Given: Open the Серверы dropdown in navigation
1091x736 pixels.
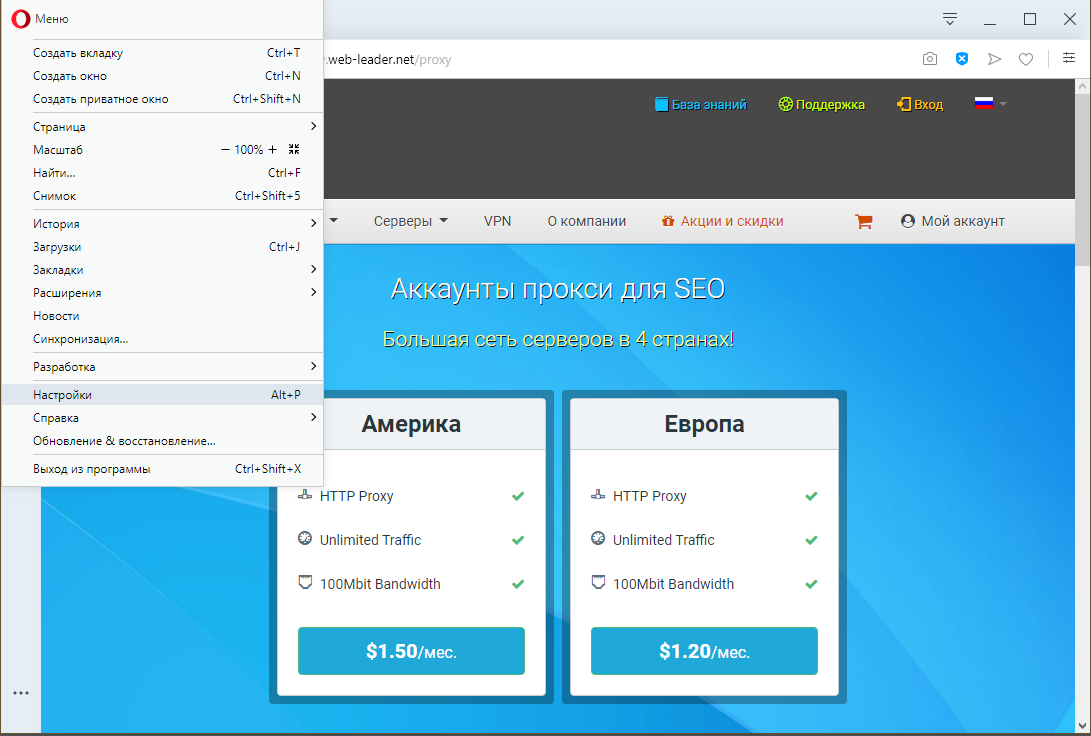Looking at the screenshot, I should coord(410,221).
